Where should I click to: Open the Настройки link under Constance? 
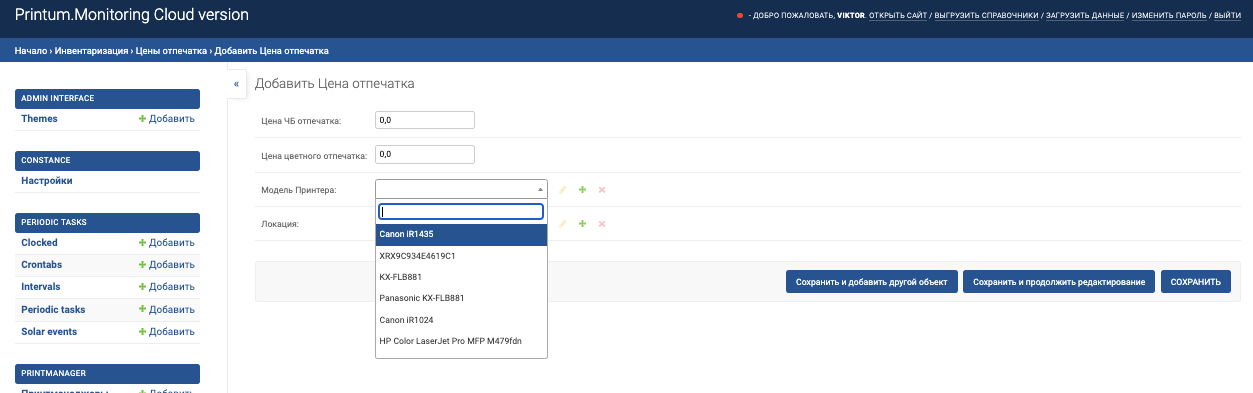click(x=47, y=181)
